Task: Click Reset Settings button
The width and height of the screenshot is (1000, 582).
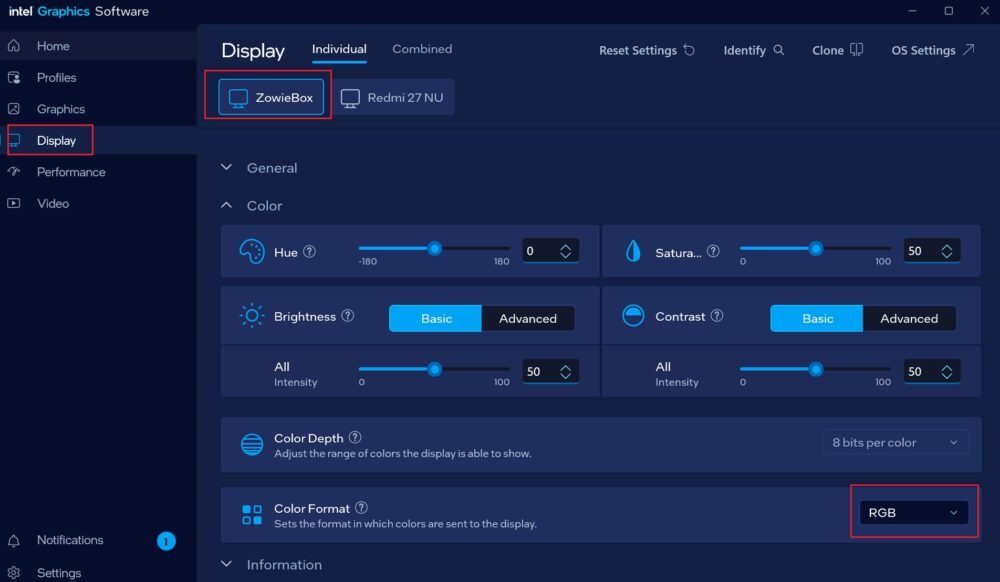Action: (646, 50)
